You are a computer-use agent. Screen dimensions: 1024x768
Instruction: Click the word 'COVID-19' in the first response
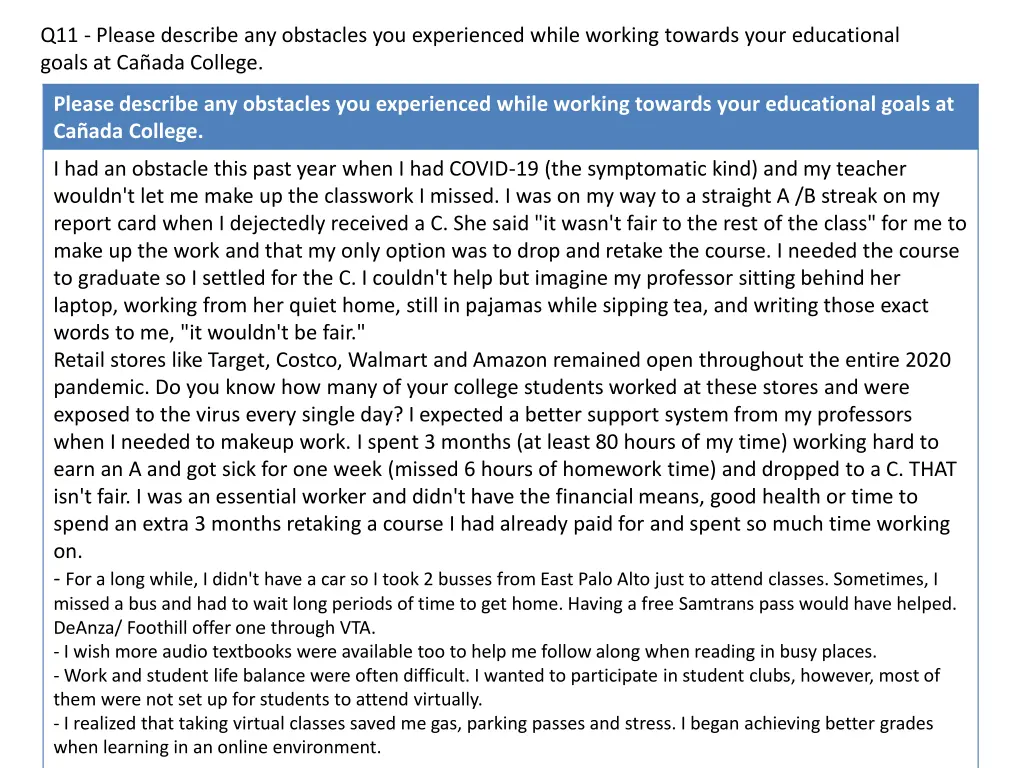[494, 169]
